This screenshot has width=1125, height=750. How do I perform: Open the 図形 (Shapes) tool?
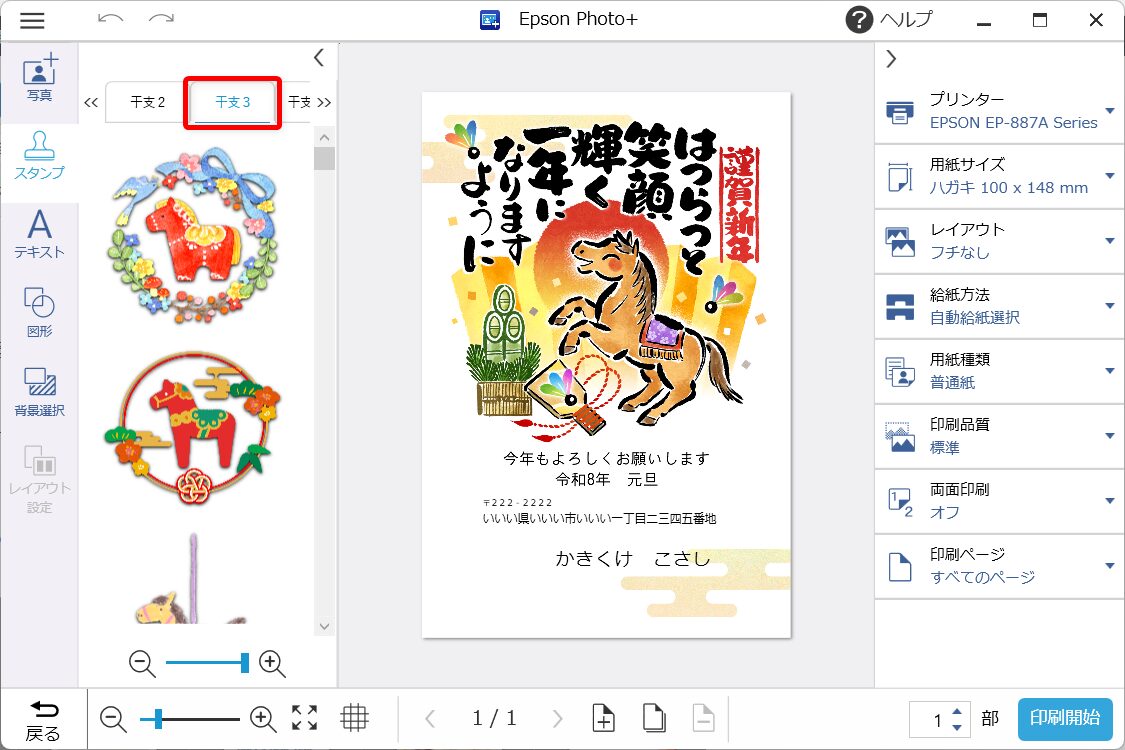tap(39, 312)
